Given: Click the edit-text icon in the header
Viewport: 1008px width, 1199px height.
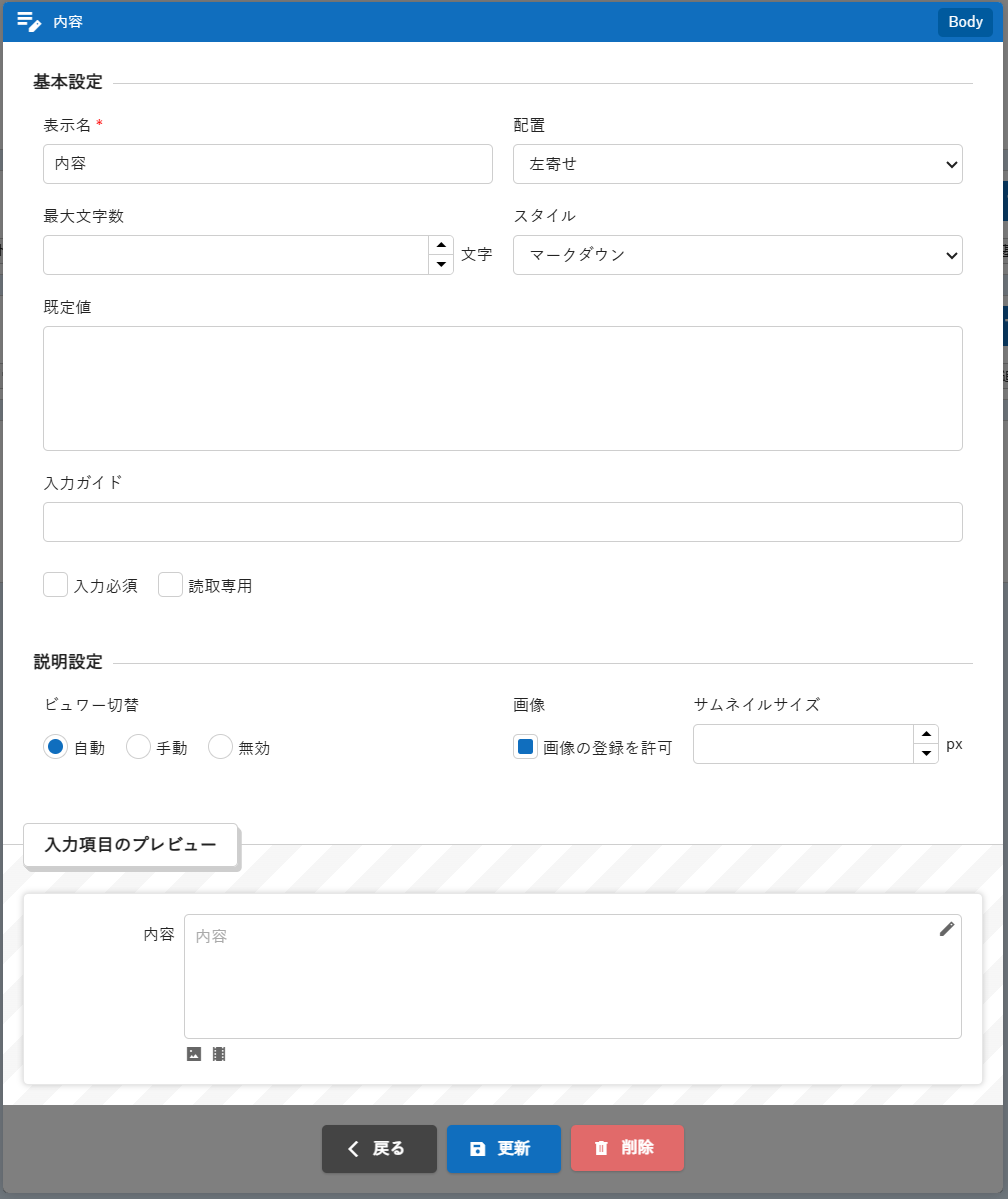Looking at the screenshot, I should (x=28, y=21).
